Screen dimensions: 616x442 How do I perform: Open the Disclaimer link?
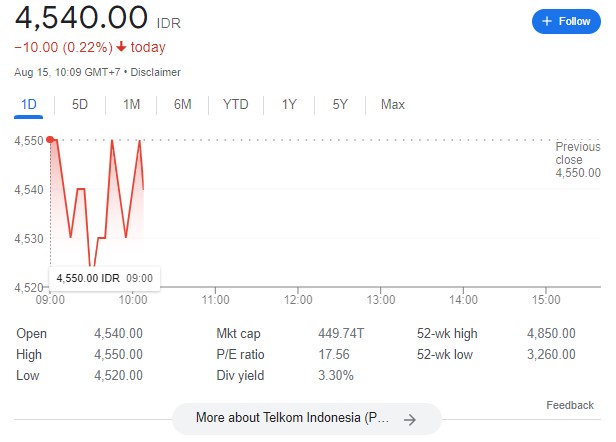pos(156,72)
